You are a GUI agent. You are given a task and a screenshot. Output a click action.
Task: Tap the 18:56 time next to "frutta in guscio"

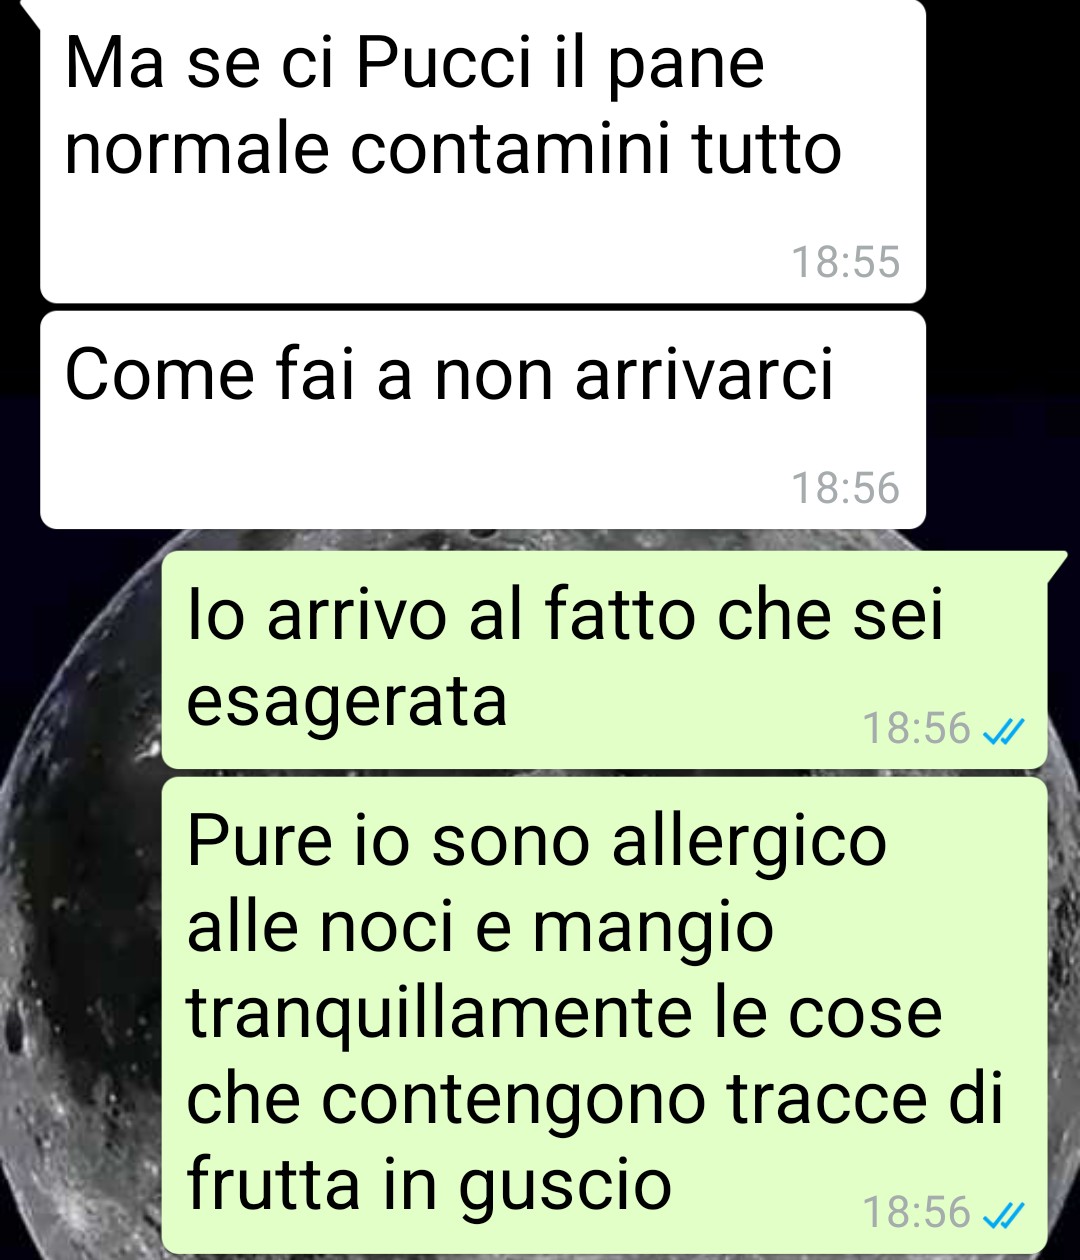pyautogui.click(x=917, y=1212)
